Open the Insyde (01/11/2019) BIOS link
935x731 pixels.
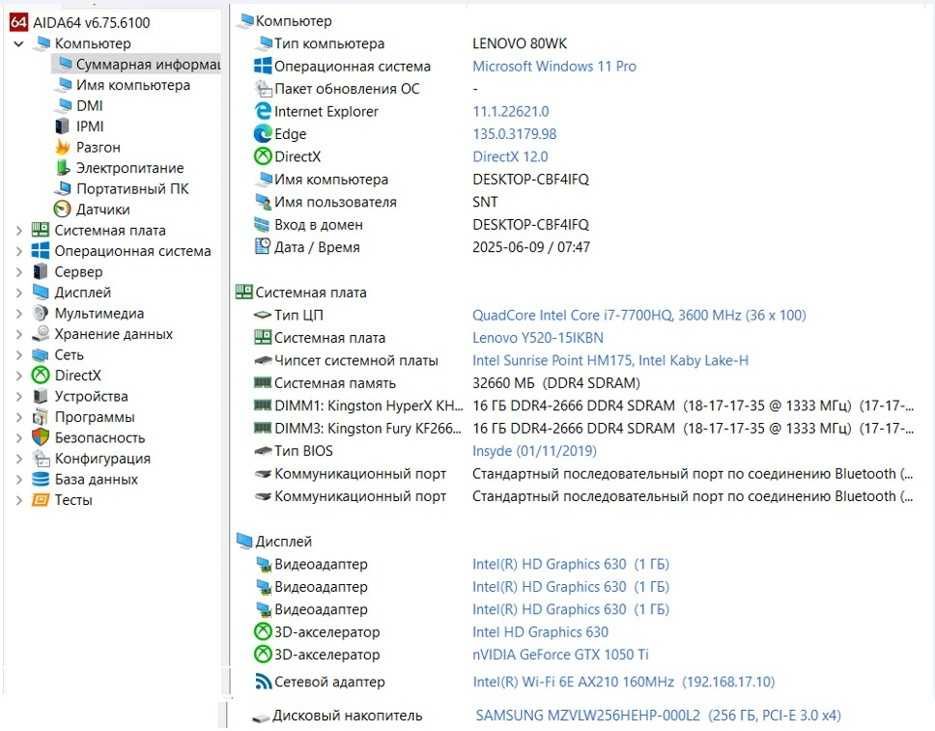click(x=534, y=451)
